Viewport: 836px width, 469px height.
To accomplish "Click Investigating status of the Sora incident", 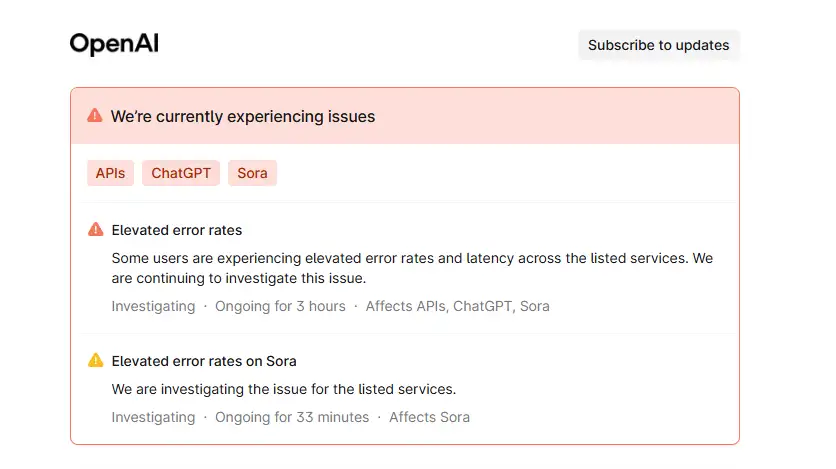I will coord(153,417).
